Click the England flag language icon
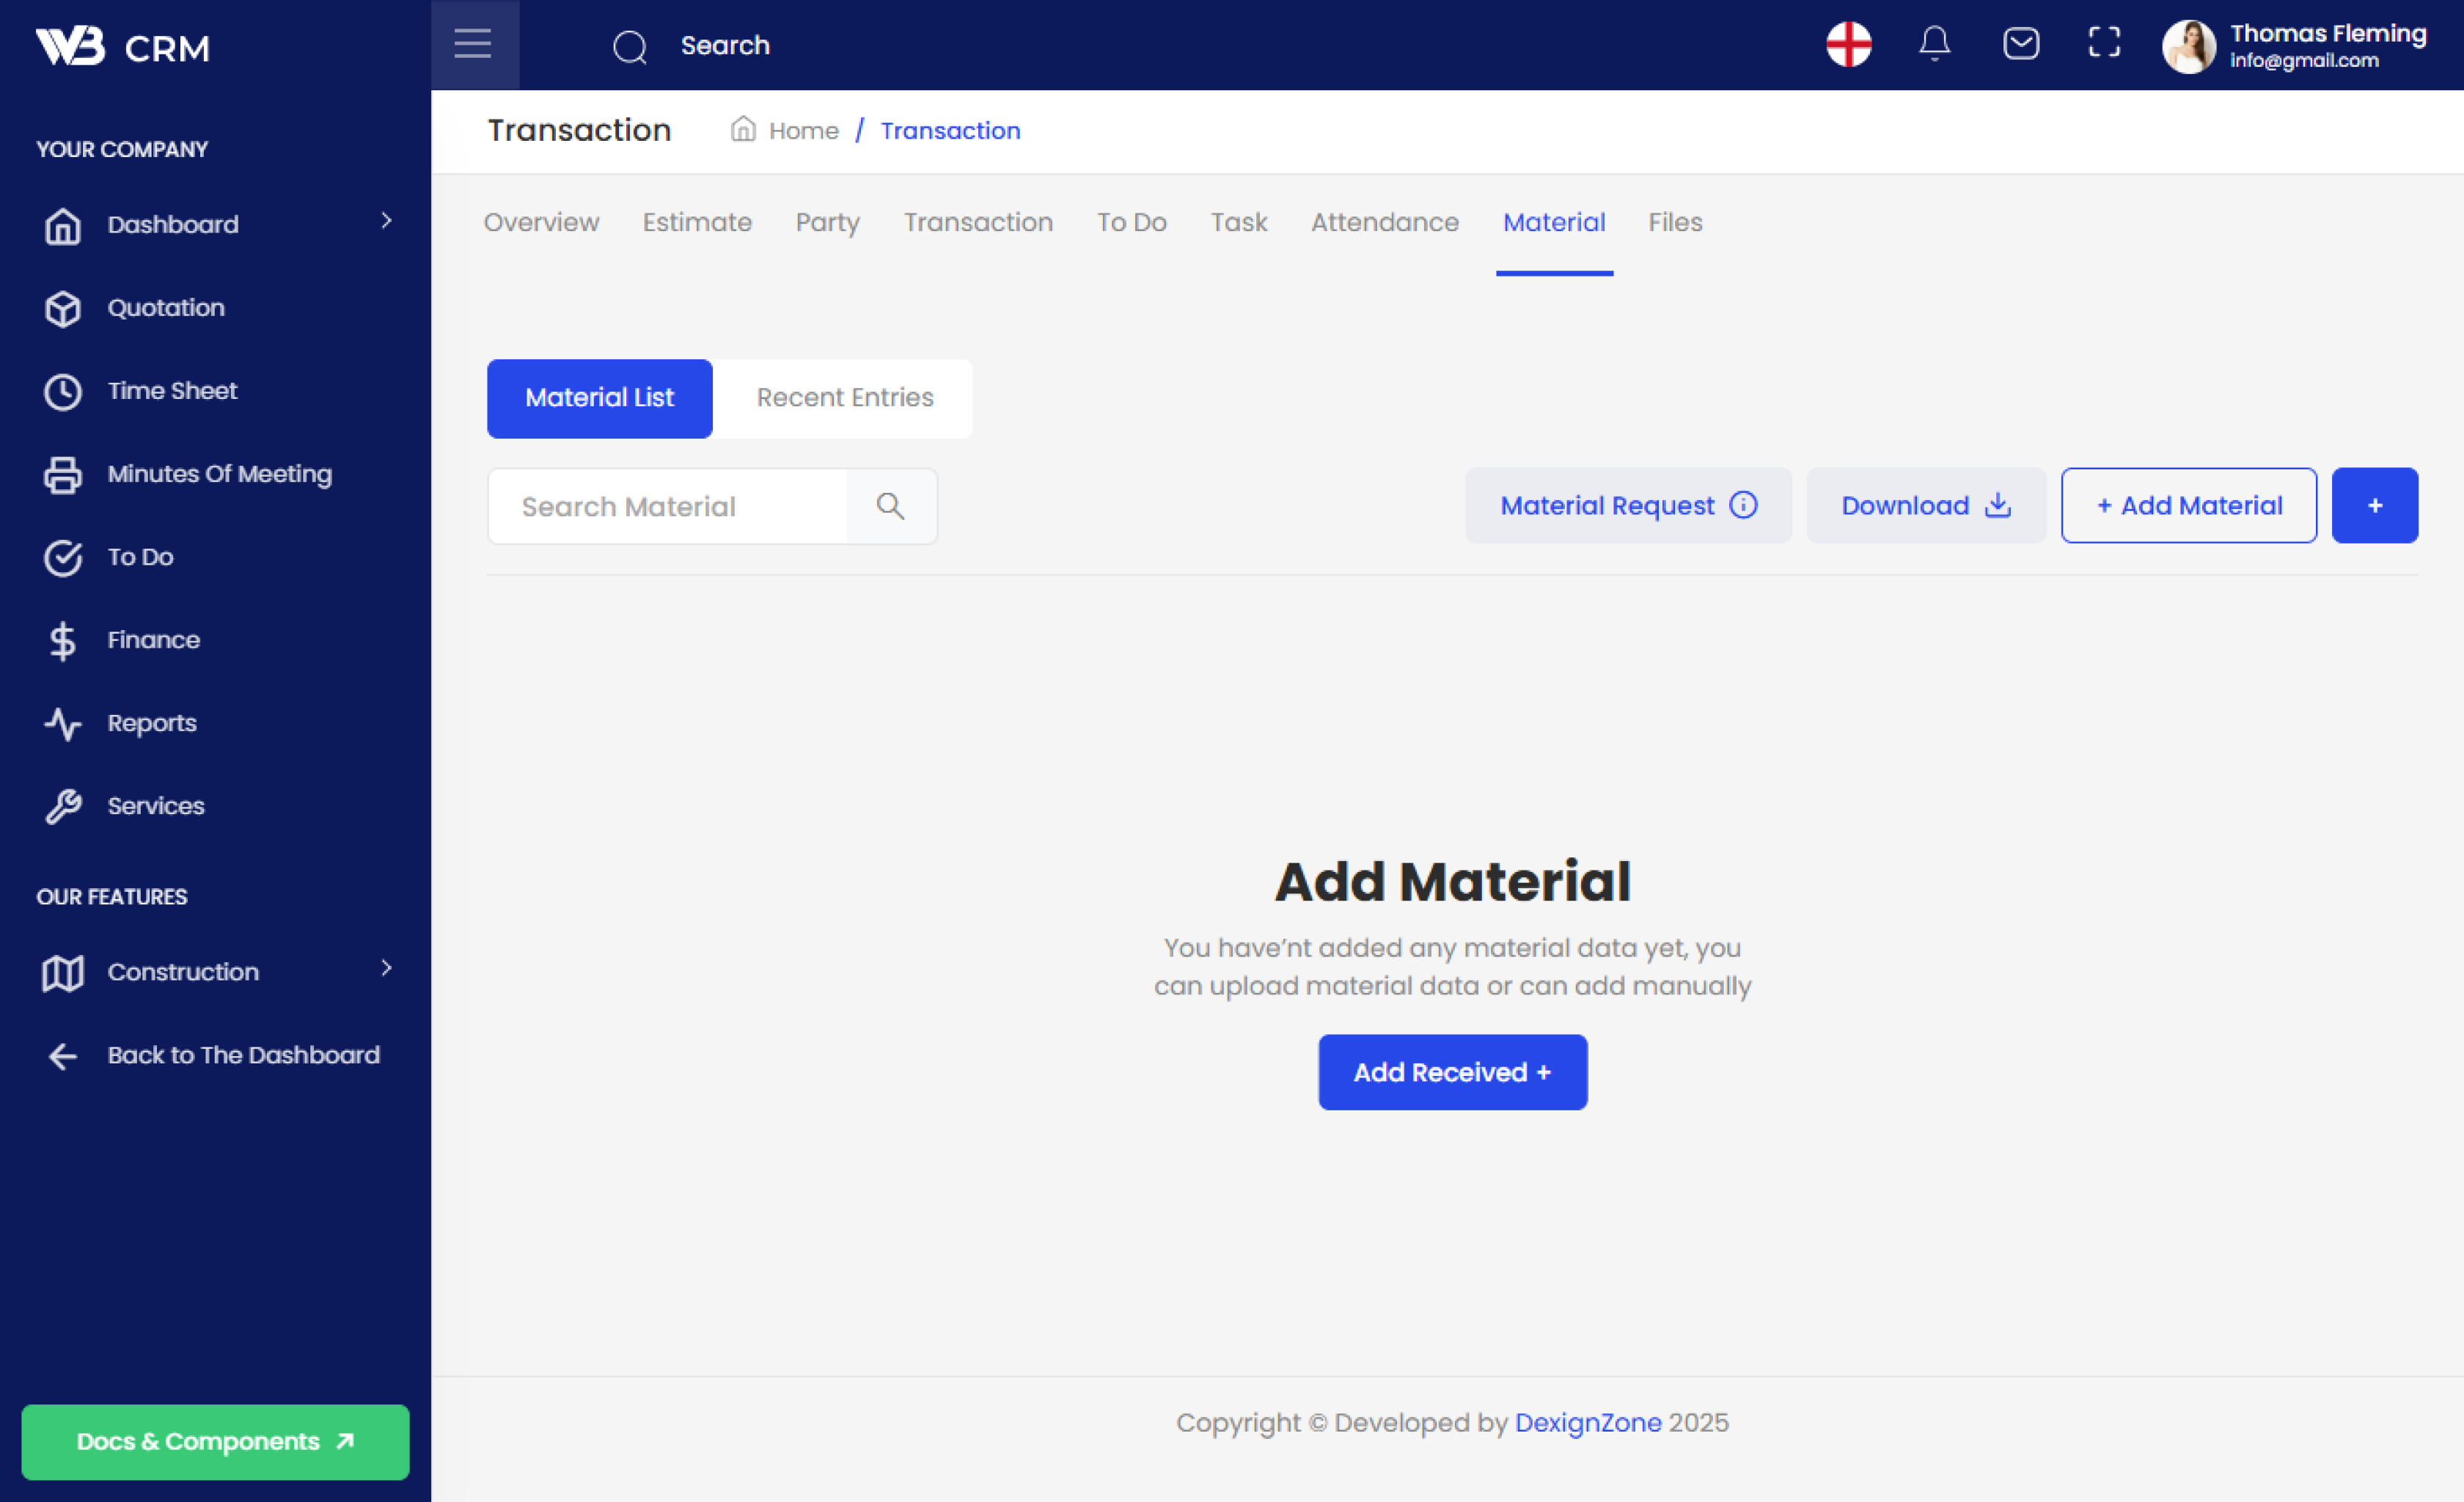Viewport: 2464px width, 1502px height. click(1848, 44)
